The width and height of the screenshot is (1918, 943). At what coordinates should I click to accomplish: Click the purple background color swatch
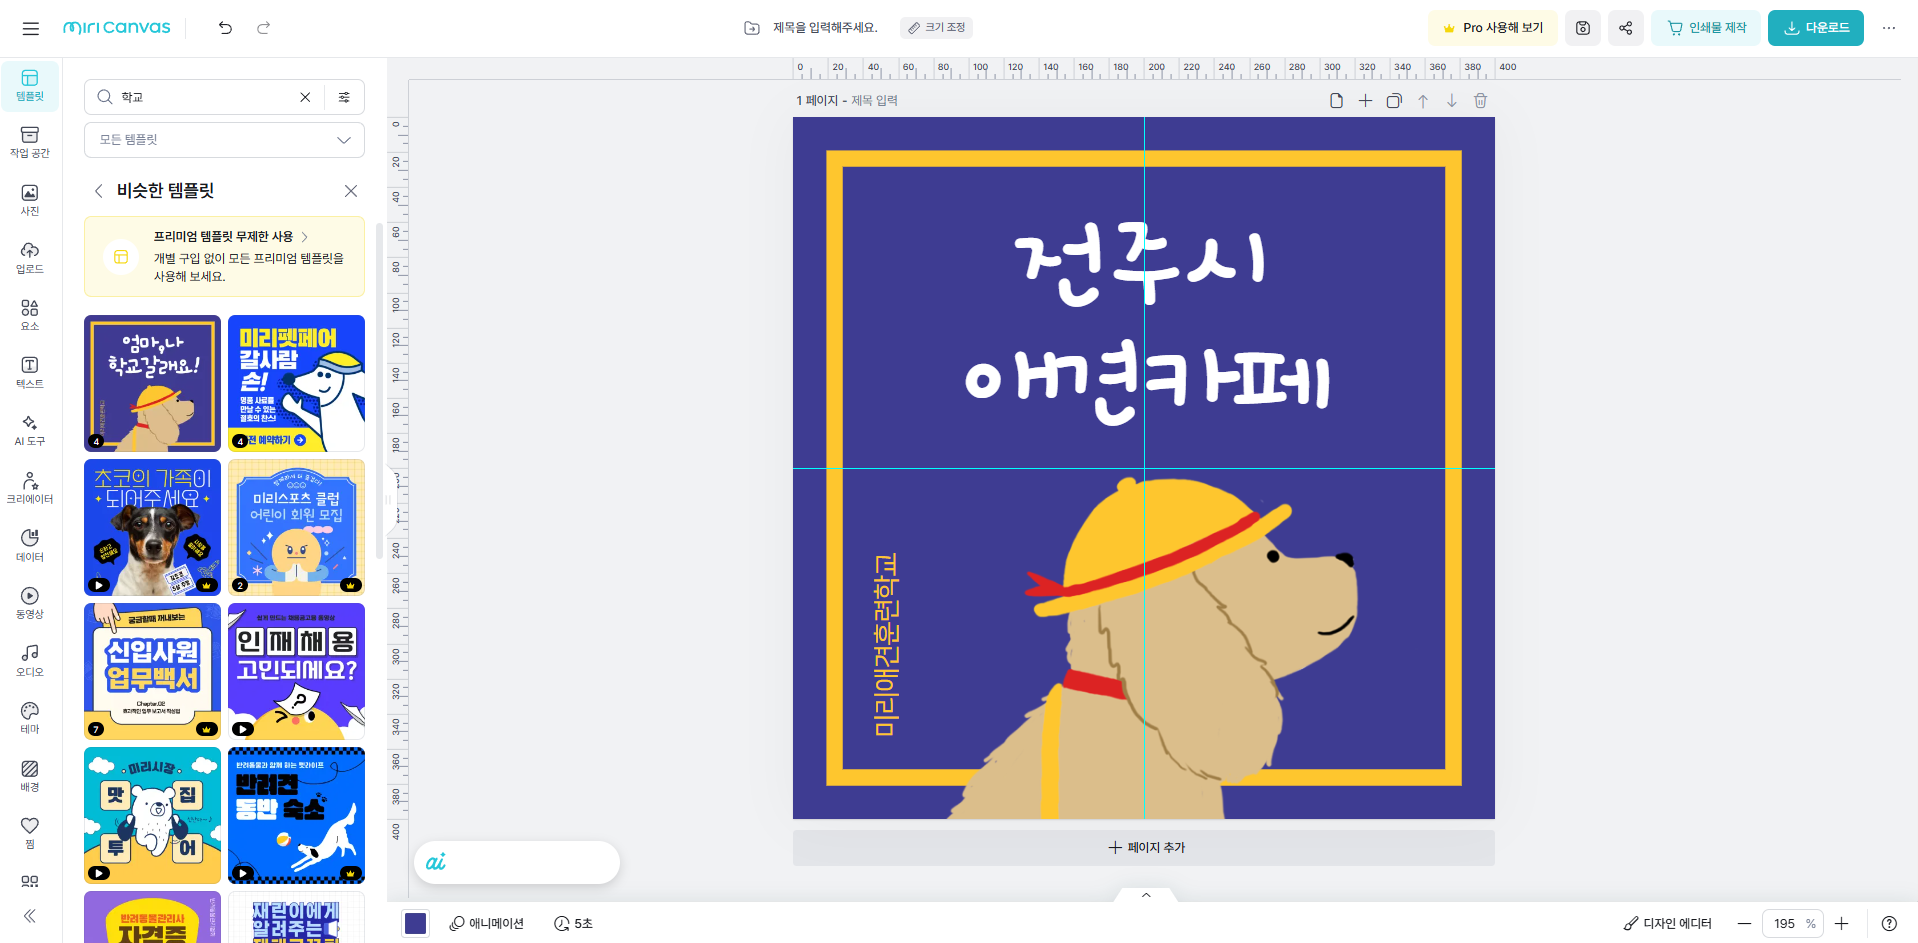[x=416, y=924]
